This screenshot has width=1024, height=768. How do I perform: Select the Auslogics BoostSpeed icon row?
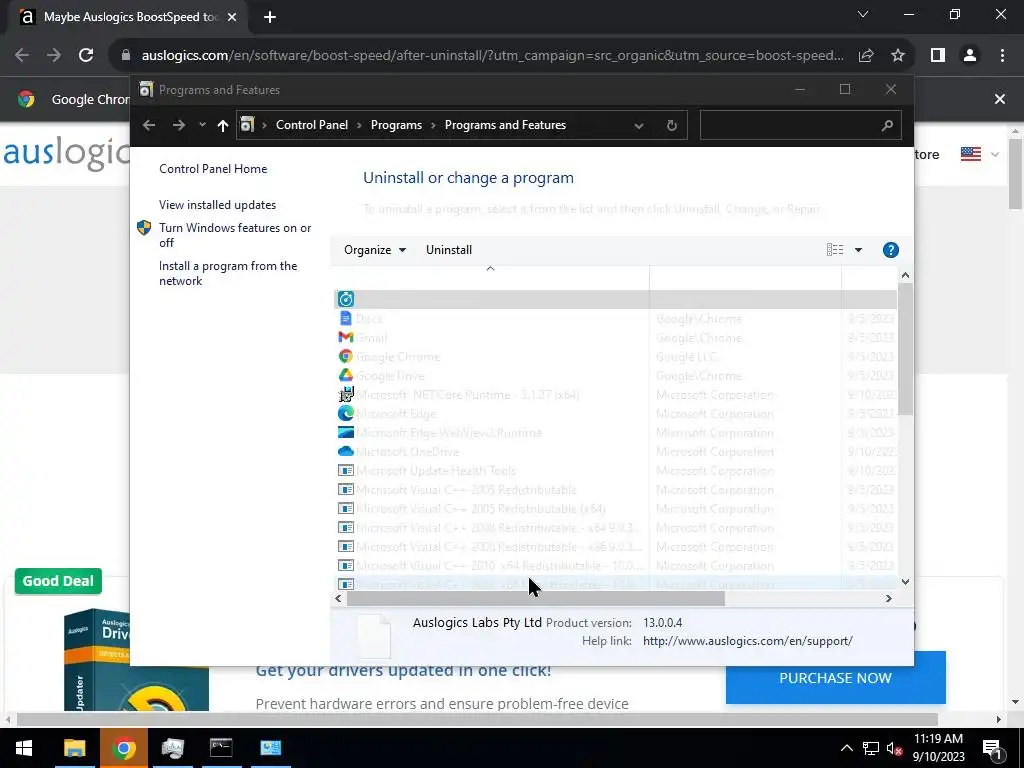[615, 299]
